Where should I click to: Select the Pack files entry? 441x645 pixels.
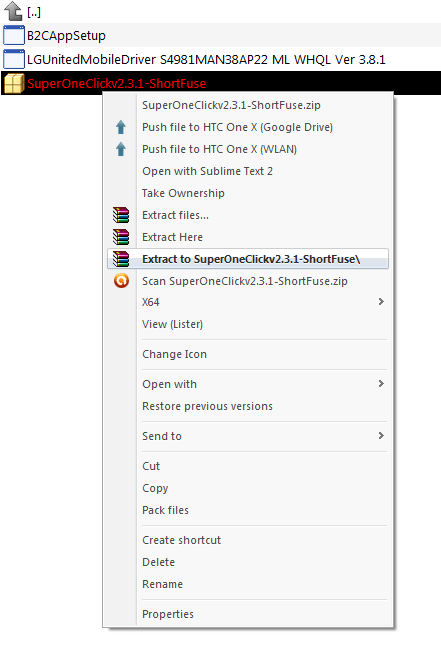pyautogui.click(x=165, y=510)
